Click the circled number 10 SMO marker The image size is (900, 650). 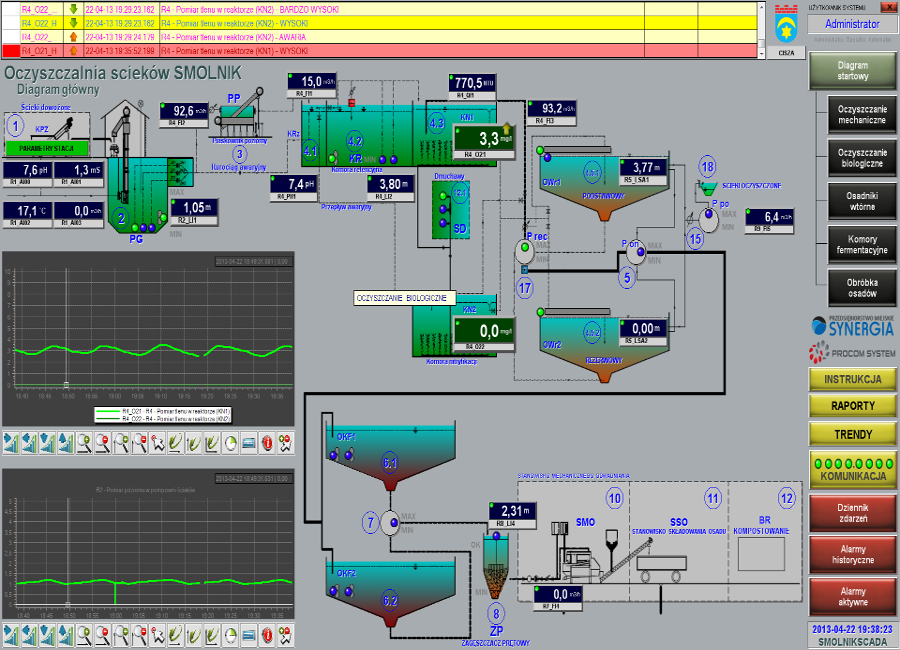click(x=614, y=498)
